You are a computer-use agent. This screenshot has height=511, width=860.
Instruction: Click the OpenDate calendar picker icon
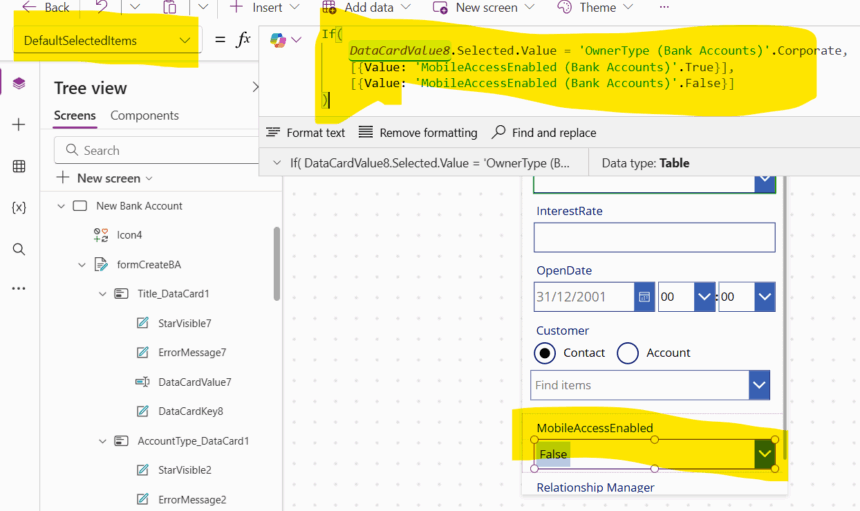point(645,297)
